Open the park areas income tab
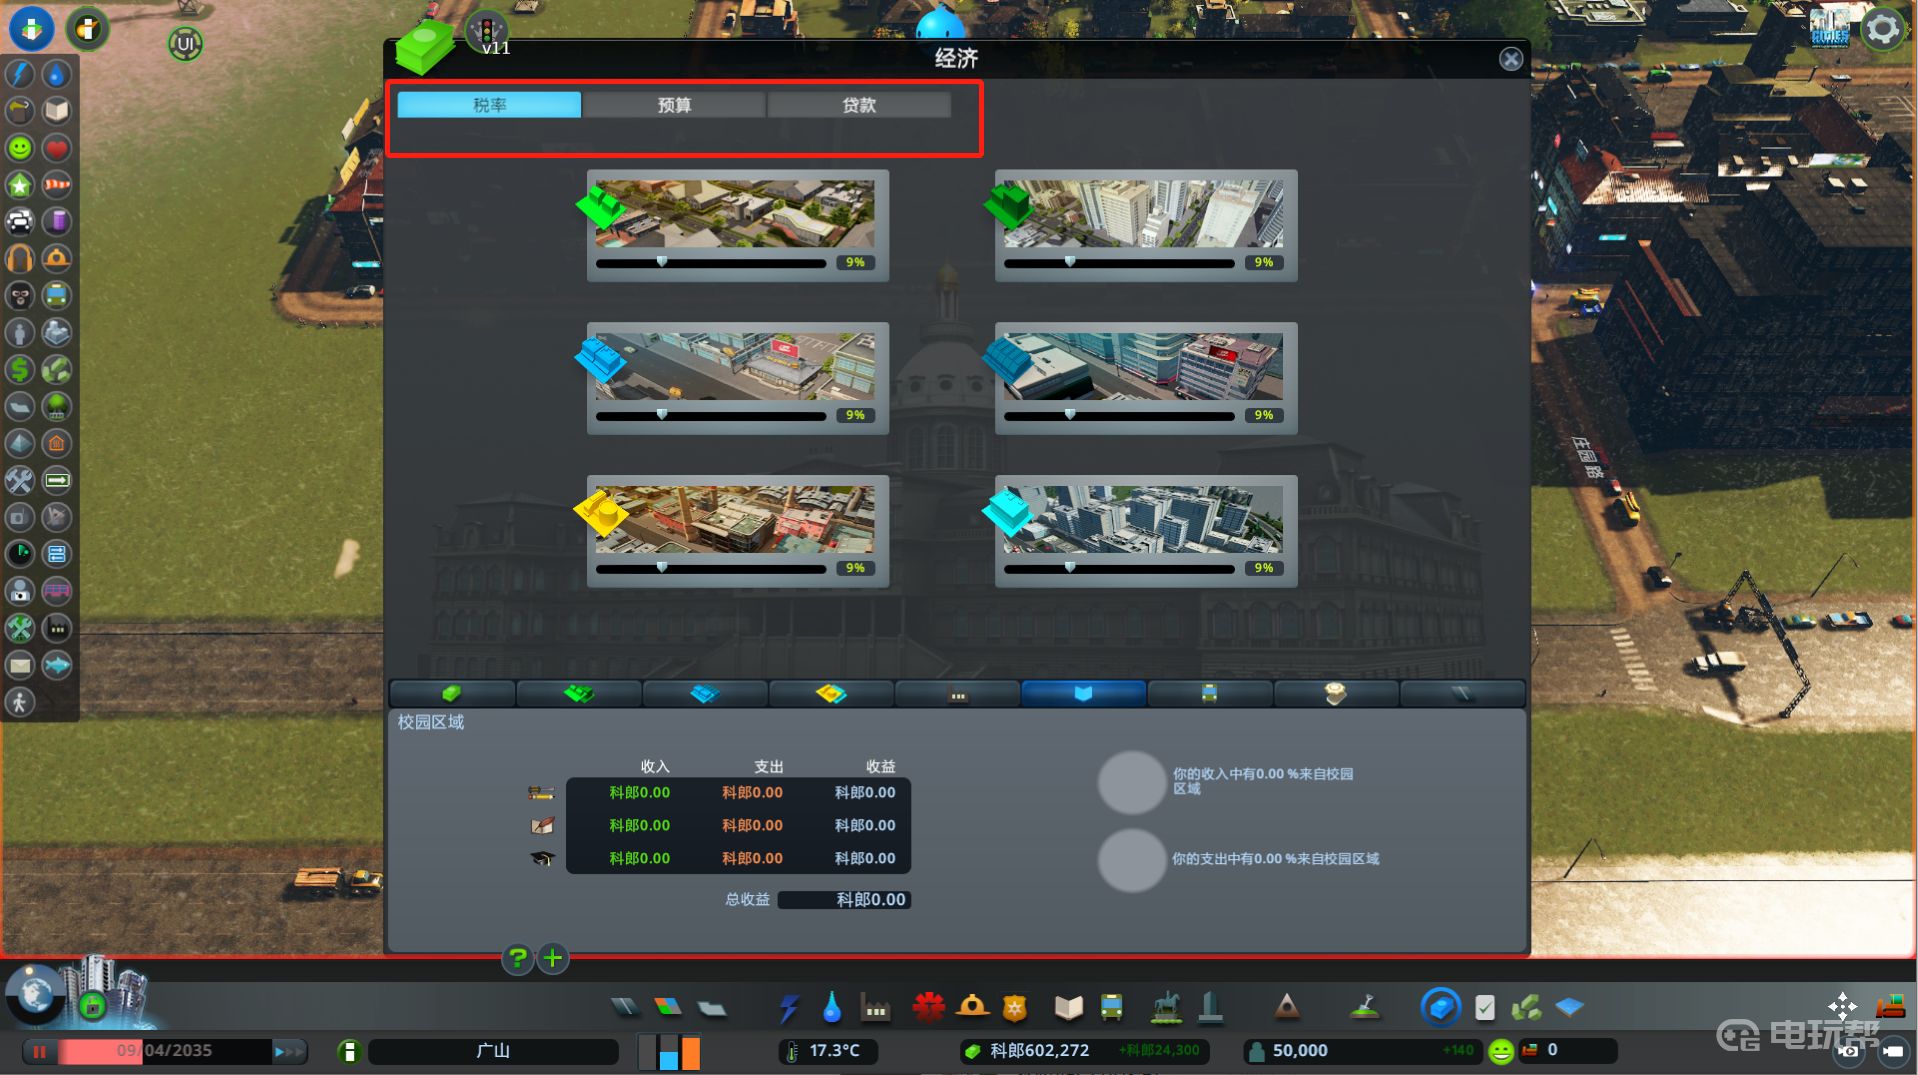The image size is (1918, 1075). click(x=1335, y=693)
